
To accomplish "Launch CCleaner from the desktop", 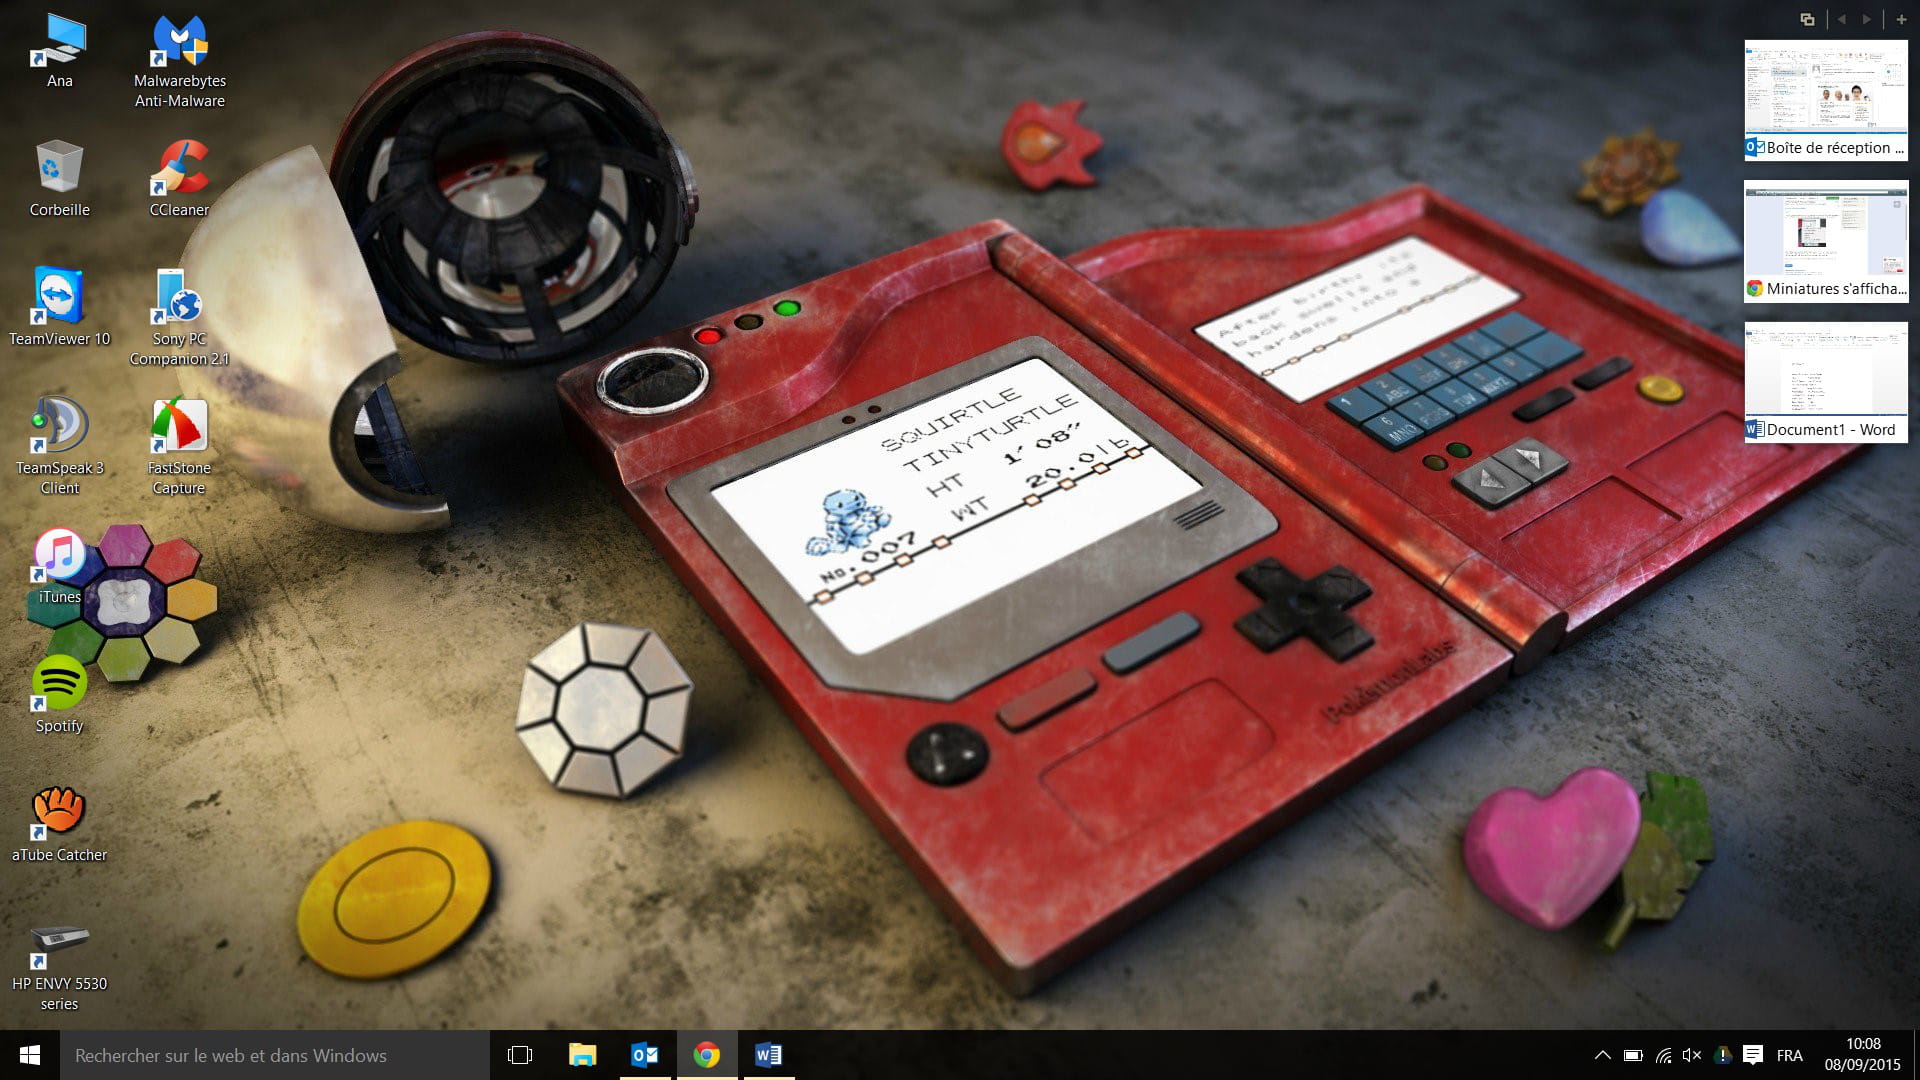I will click(x=180, y=179).
